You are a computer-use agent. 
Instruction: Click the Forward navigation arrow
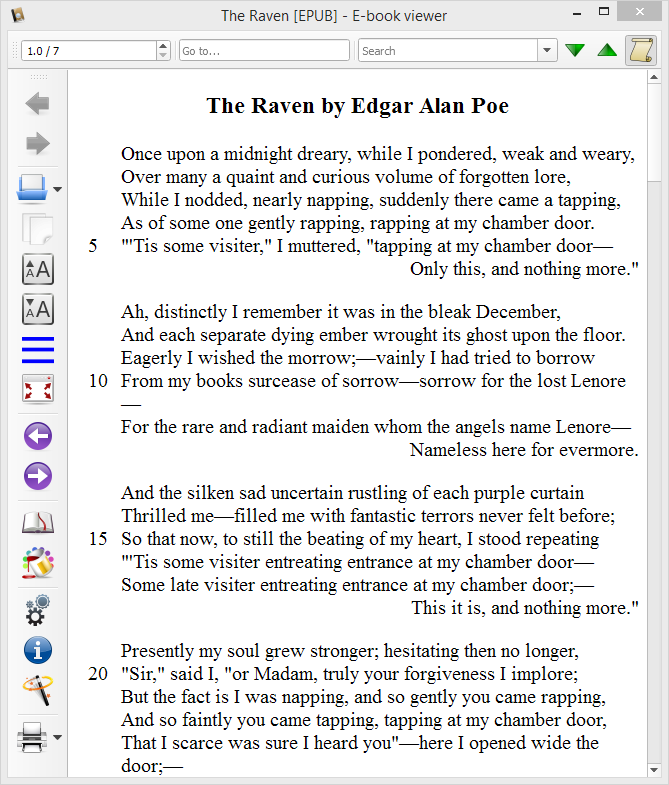(x=38, y=144)
